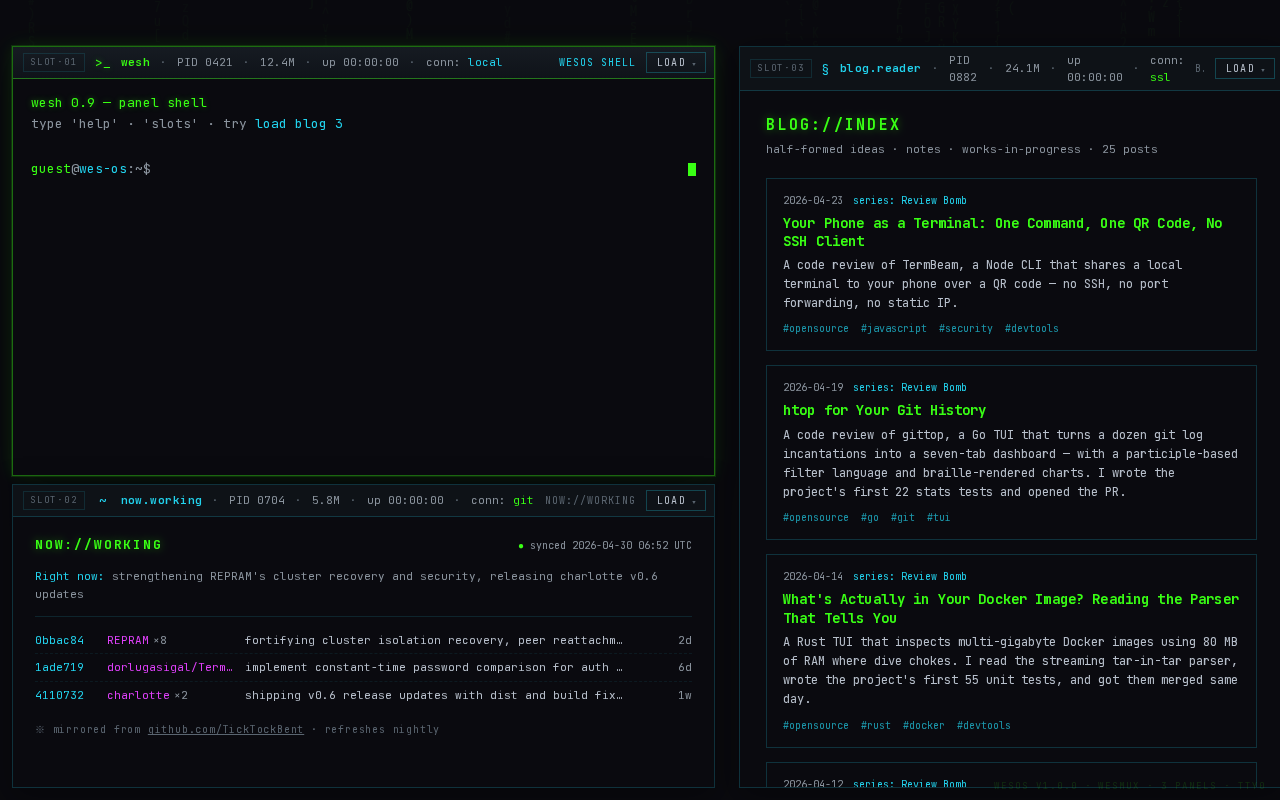Open github.com/TickTockBent link

click(x=226, y=730)
